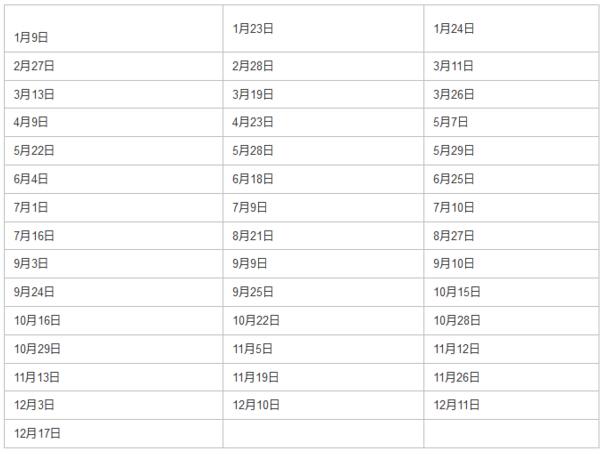This screenshot has width=603, height=454.
Task: Click the 1月24日 cell
Action: (x=454, y=29)
